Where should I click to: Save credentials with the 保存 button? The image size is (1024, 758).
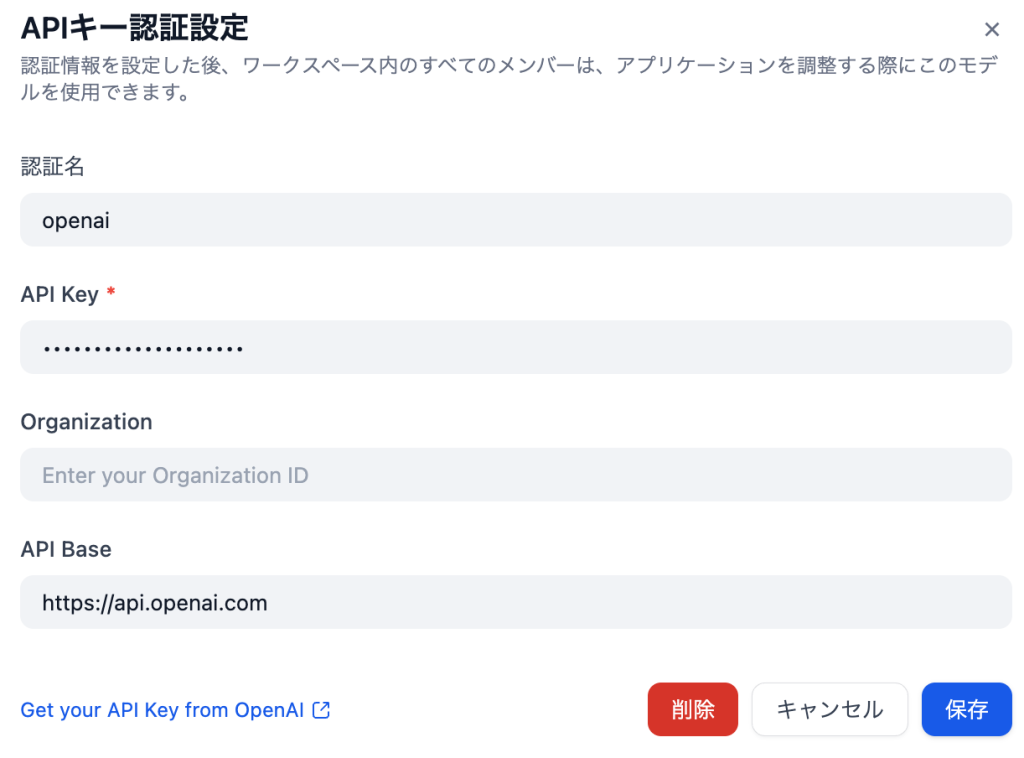click(966, 710)
